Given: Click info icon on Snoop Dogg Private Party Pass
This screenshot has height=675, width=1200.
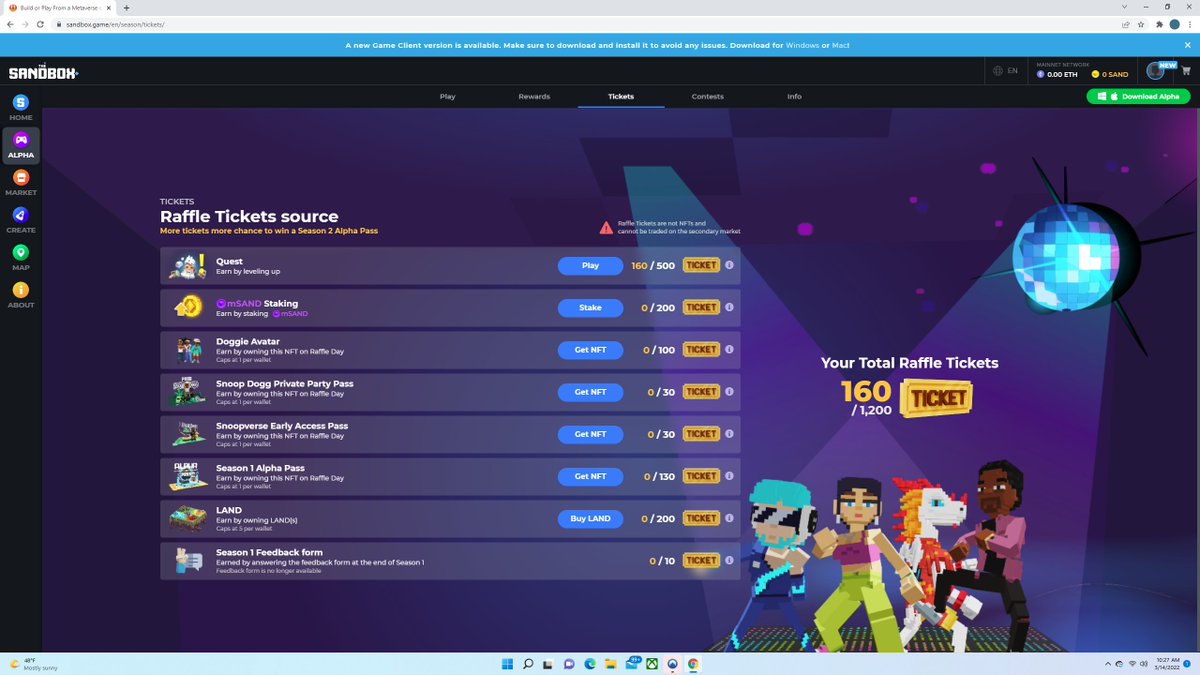Looking at the screenshot, I should (x=729, y=391).
